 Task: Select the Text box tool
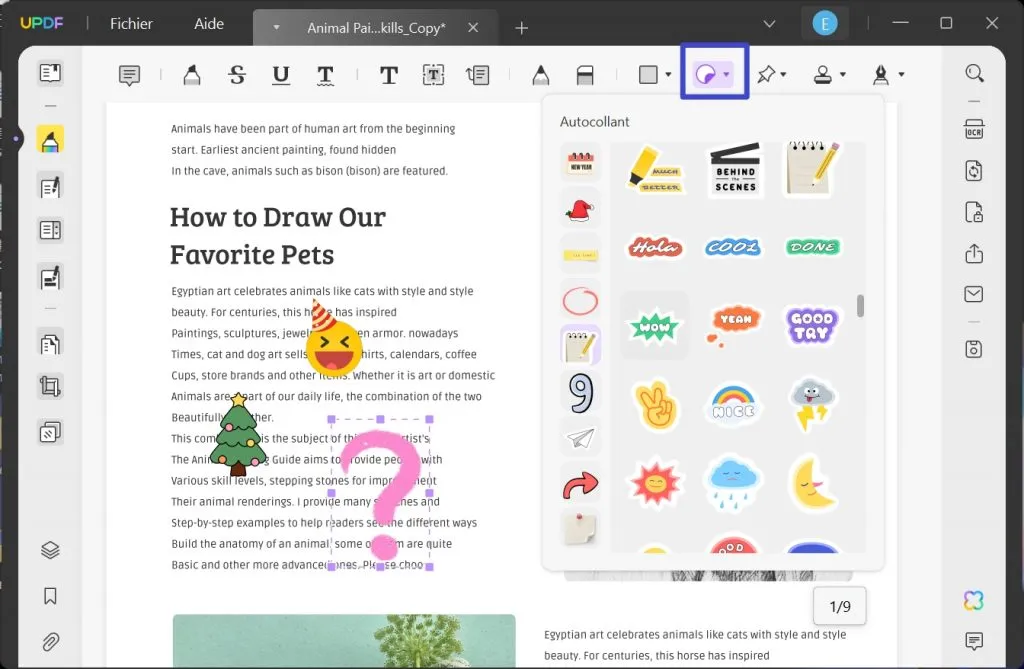click(433, 75)
